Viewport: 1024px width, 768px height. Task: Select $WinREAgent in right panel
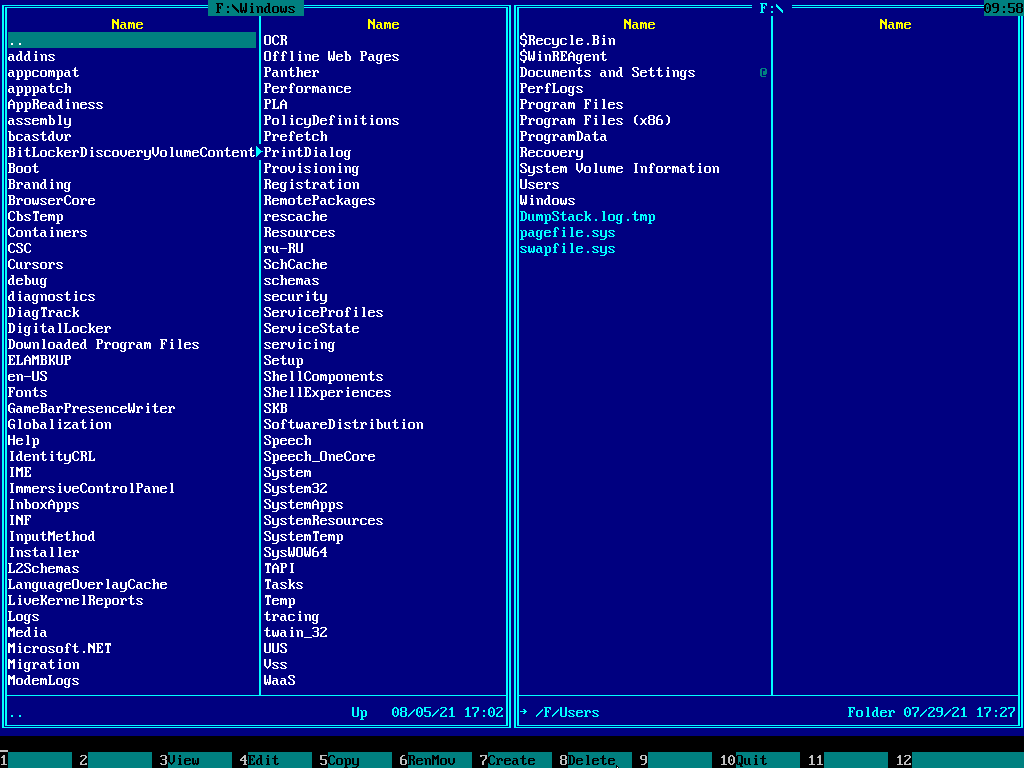pyautogui.click(x=563, y=57)
